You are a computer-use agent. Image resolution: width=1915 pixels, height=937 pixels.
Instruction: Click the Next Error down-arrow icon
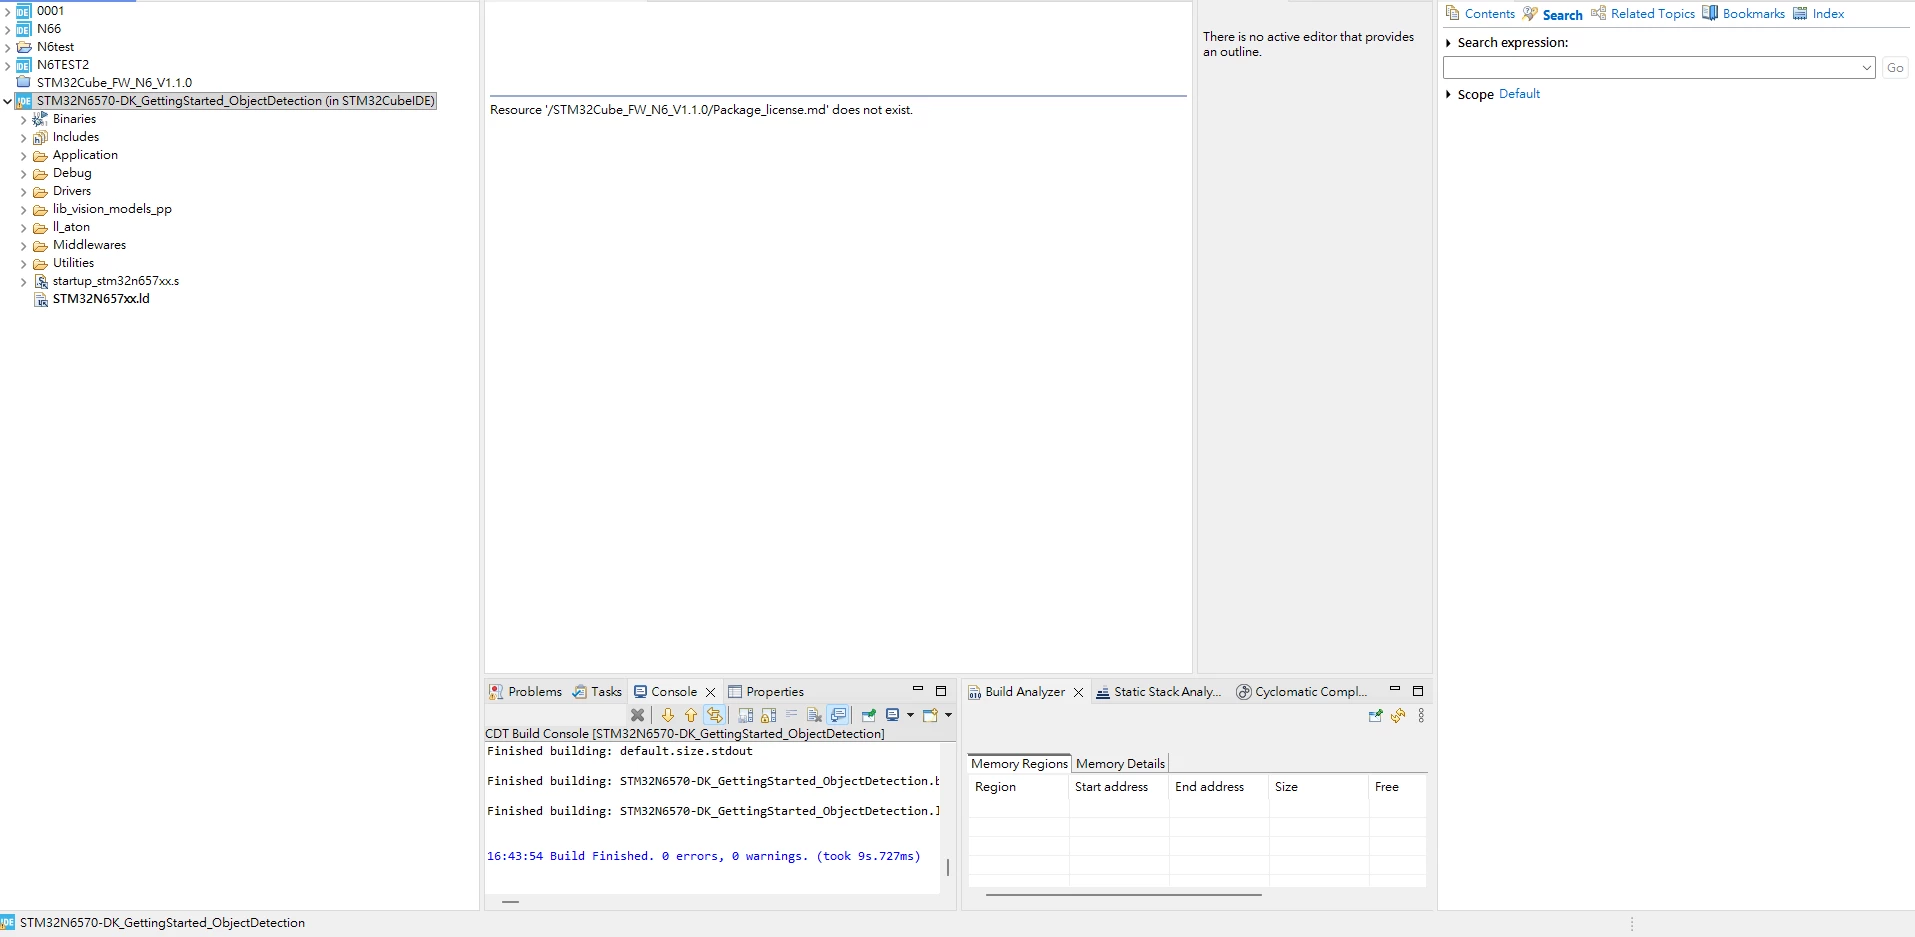click(668, 715)
